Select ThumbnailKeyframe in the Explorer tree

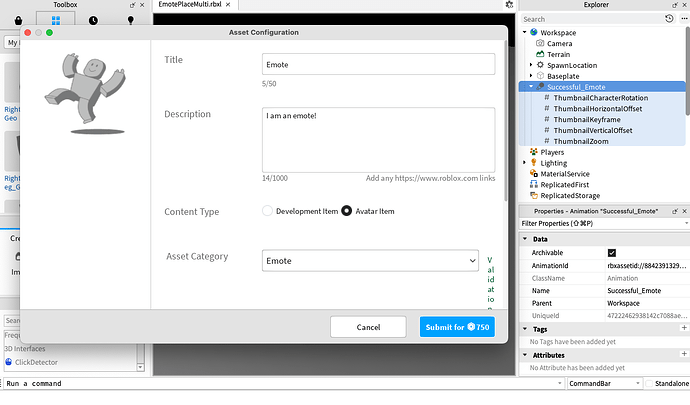587,120
